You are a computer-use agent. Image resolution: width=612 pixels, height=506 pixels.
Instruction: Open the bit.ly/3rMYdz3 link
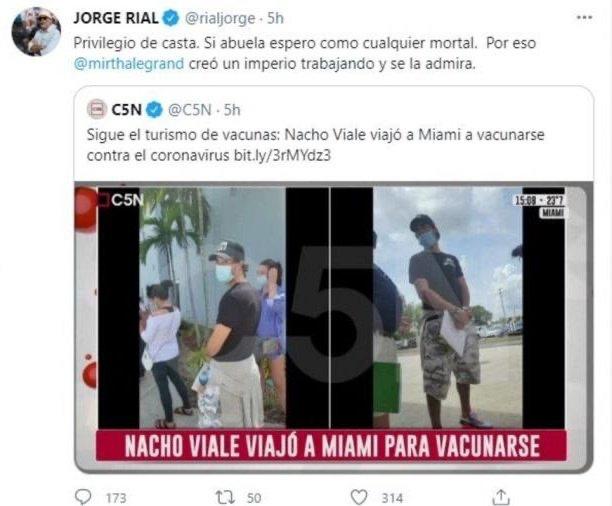click(282, 155)
